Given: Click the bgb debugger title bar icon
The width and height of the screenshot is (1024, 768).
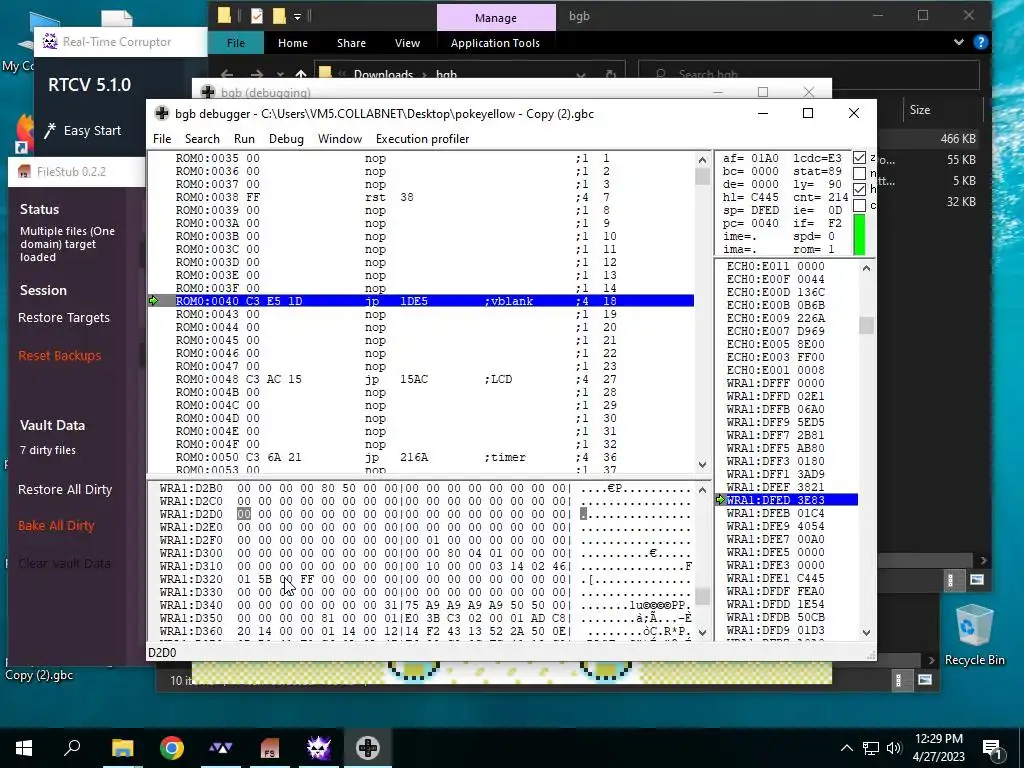Looking at the screenshot, I should pos(161,114).
